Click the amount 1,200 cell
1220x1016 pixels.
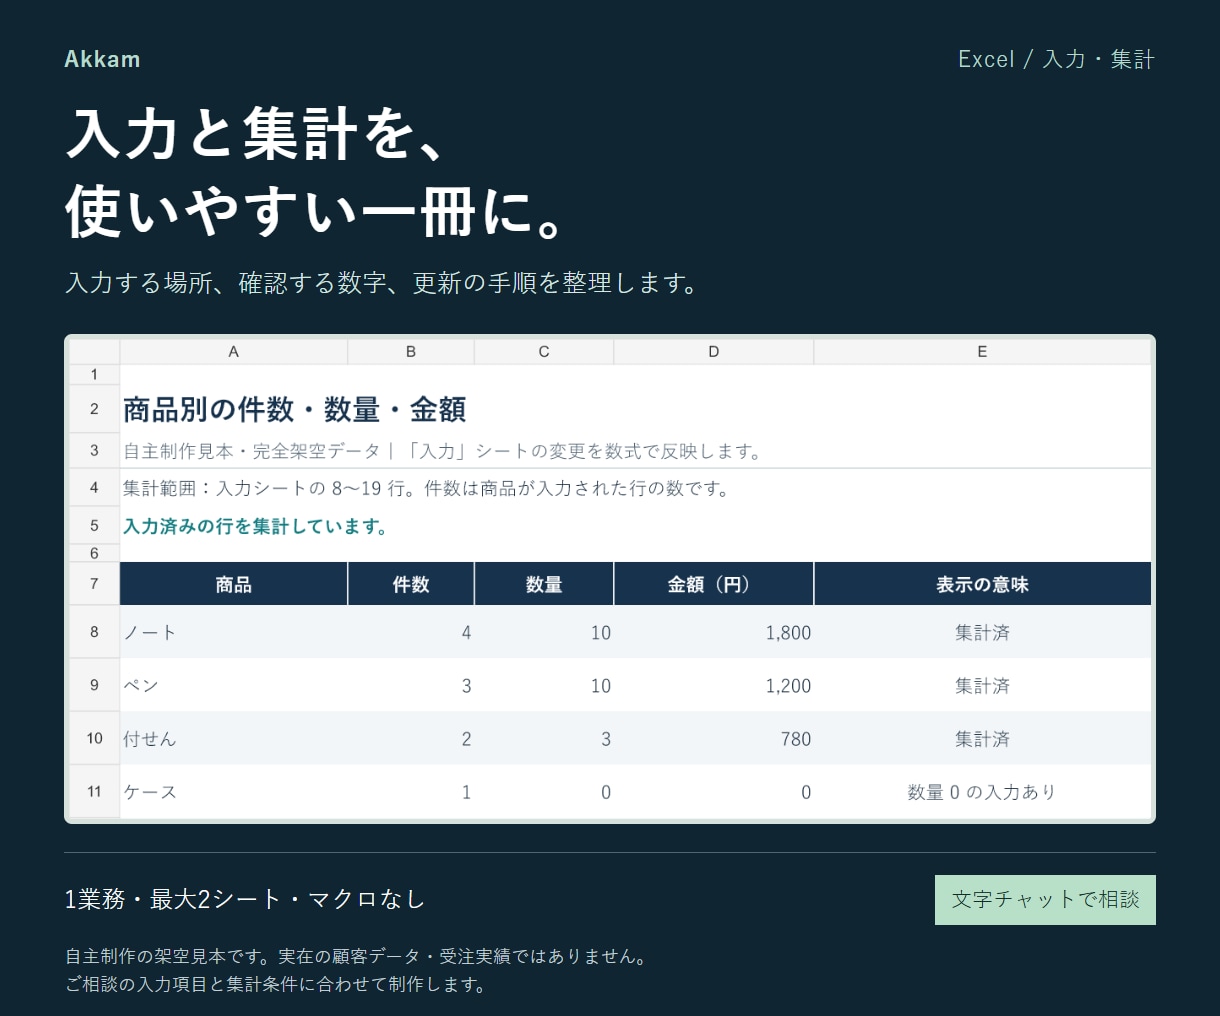[714, 685]
